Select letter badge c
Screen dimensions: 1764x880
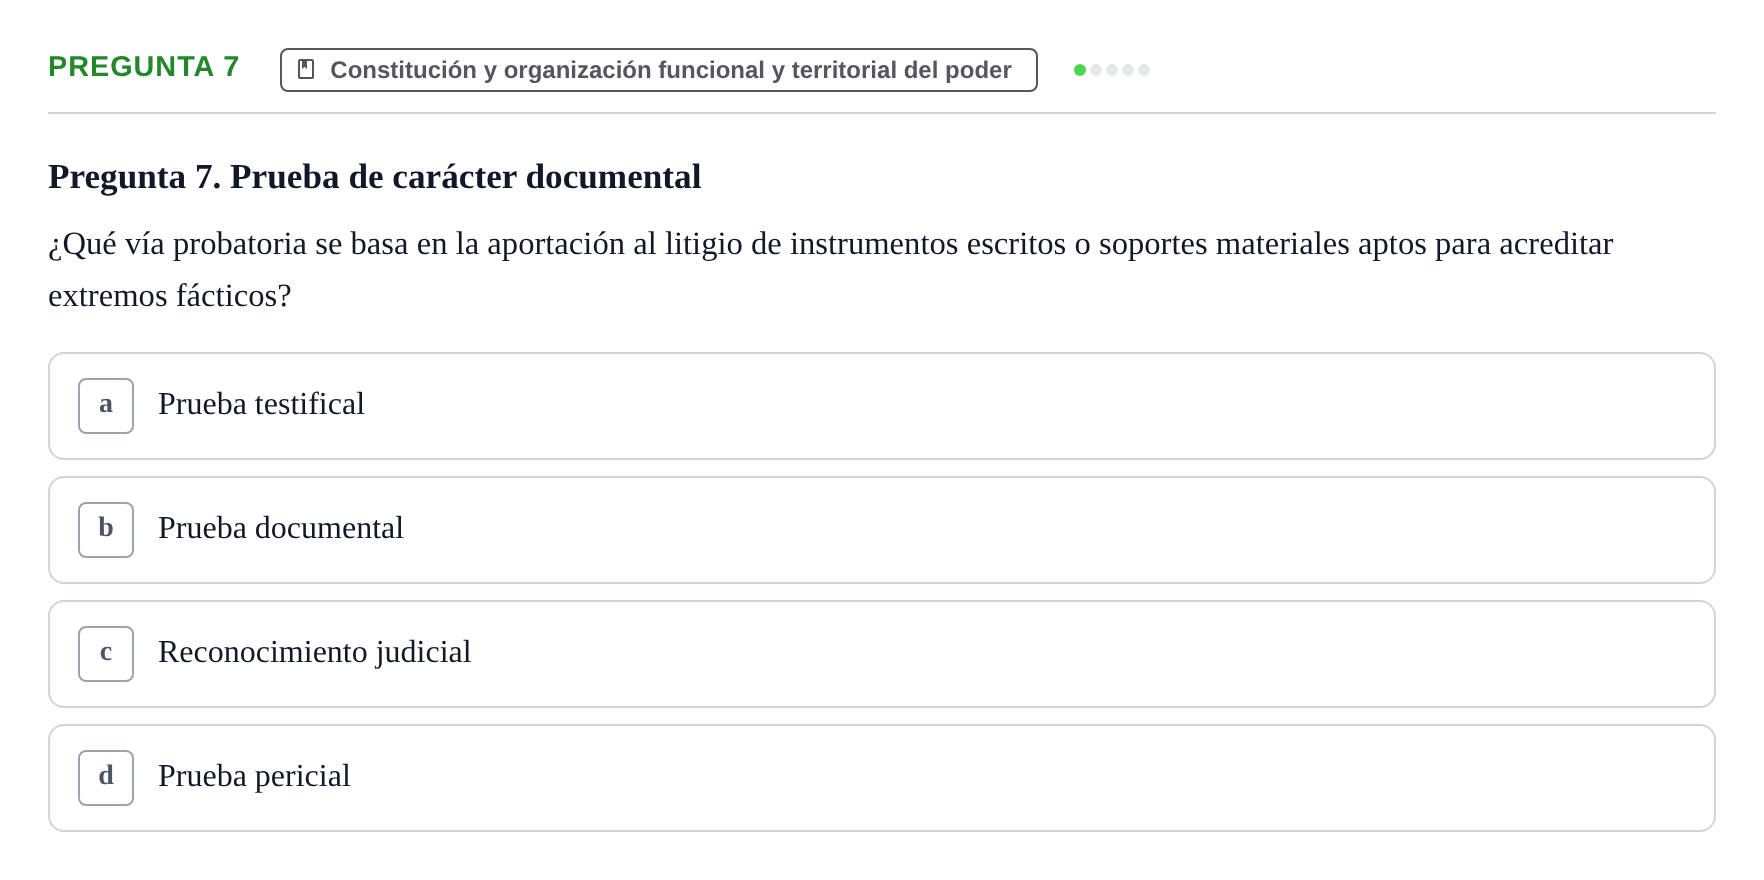106,654
